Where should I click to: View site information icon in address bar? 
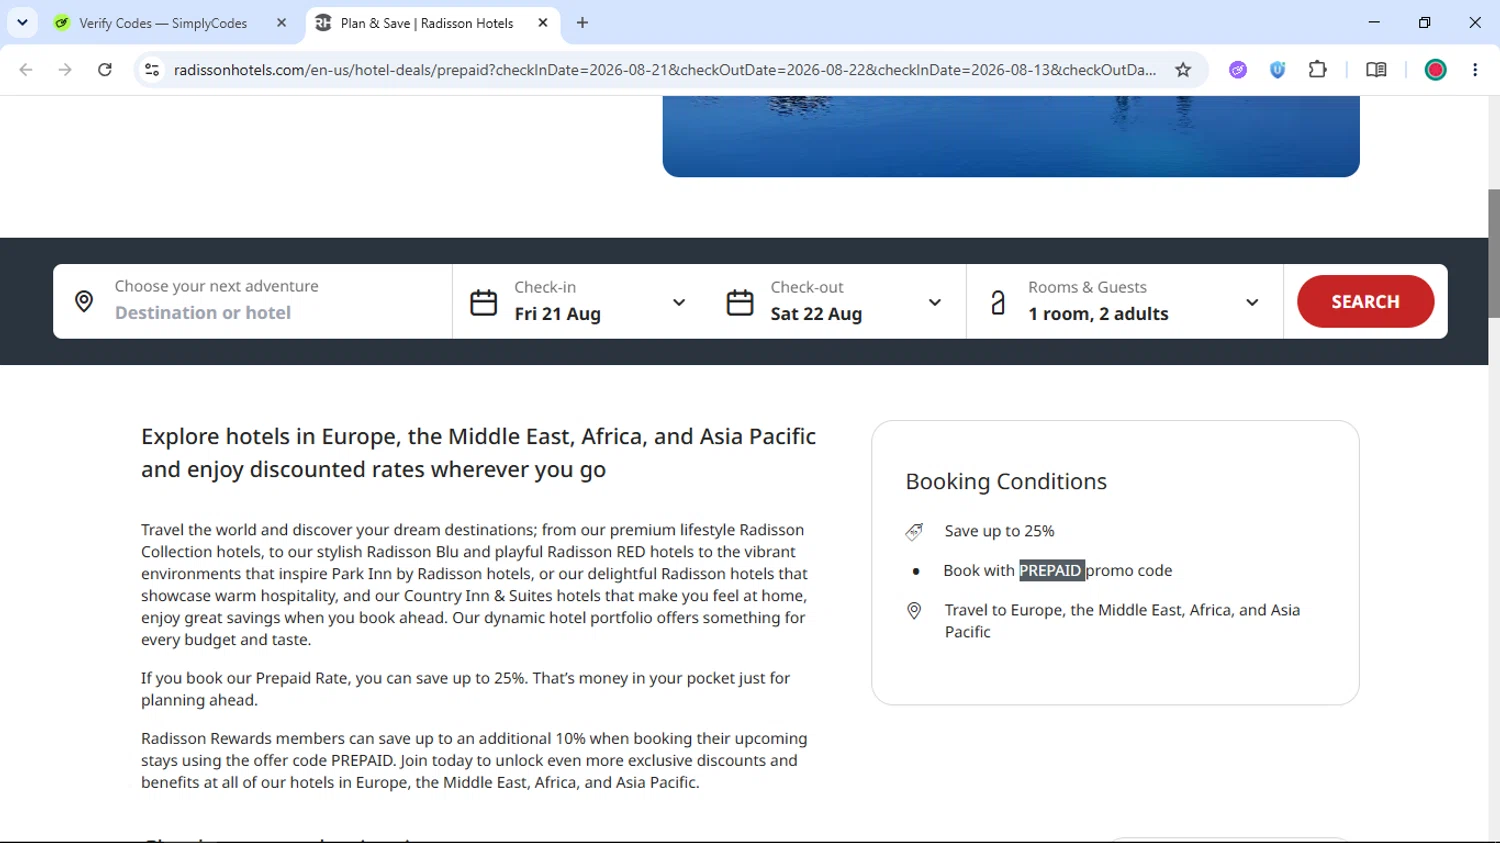click(152, 70)
